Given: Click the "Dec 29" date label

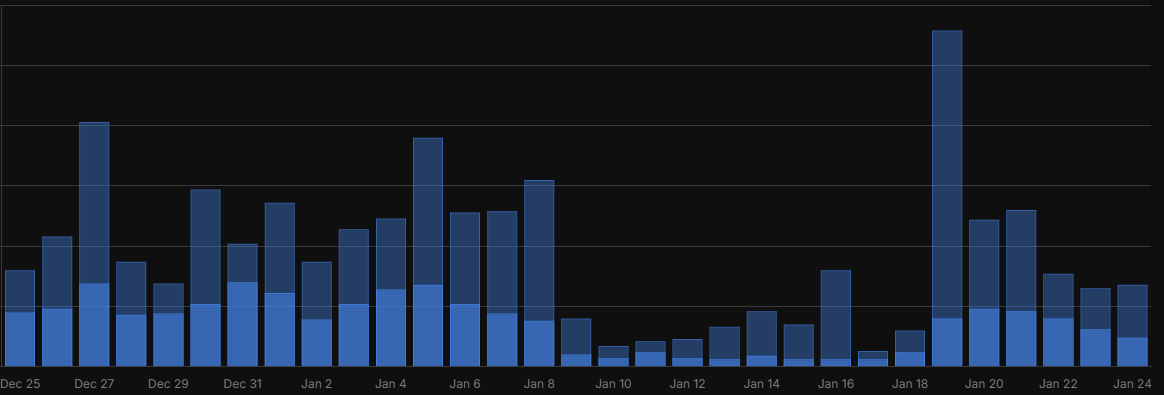Looking at the screenshot, I should 169,384.
